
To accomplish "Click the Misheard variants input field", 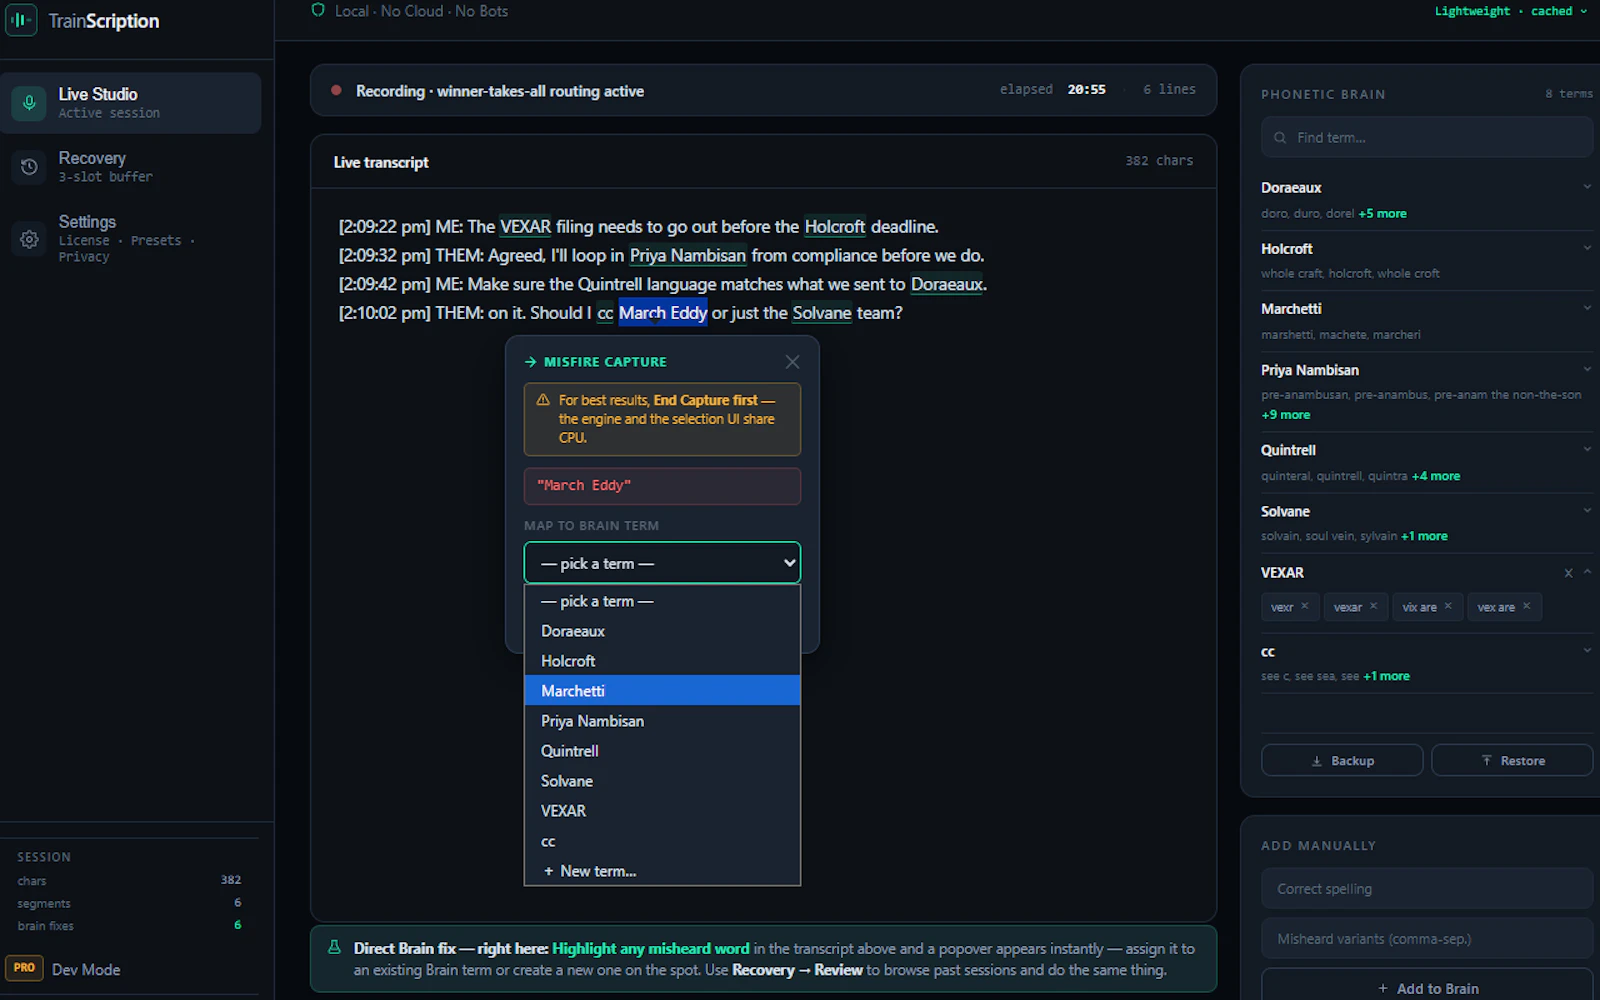I will click(x=1427, y=939).
